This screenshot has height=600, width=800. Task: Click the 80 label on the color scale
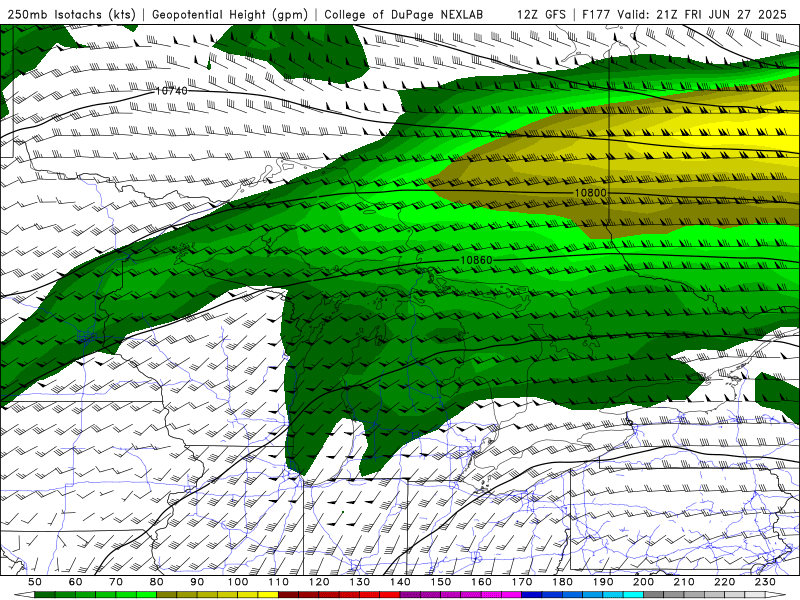(157, 582)
